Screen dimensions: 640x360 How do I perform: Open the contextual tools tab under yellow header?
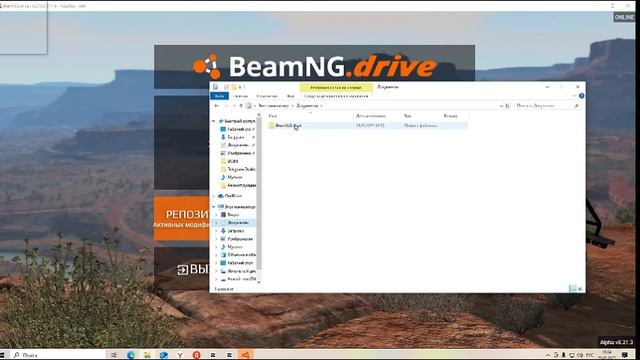coord(336,96)
